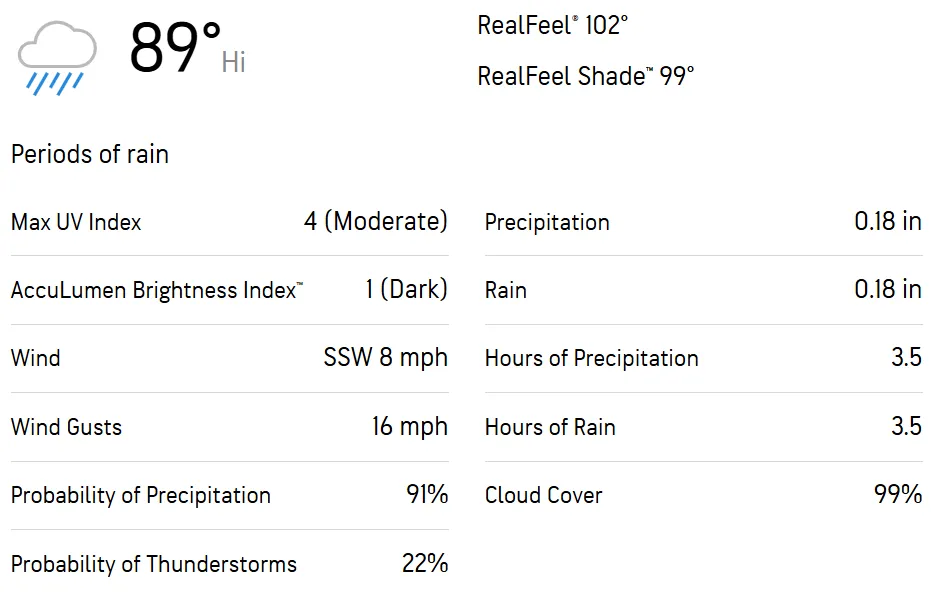This screenshot has width=931, height=594.
Task: Click the 89° high temperature
Action: (176, 47)
